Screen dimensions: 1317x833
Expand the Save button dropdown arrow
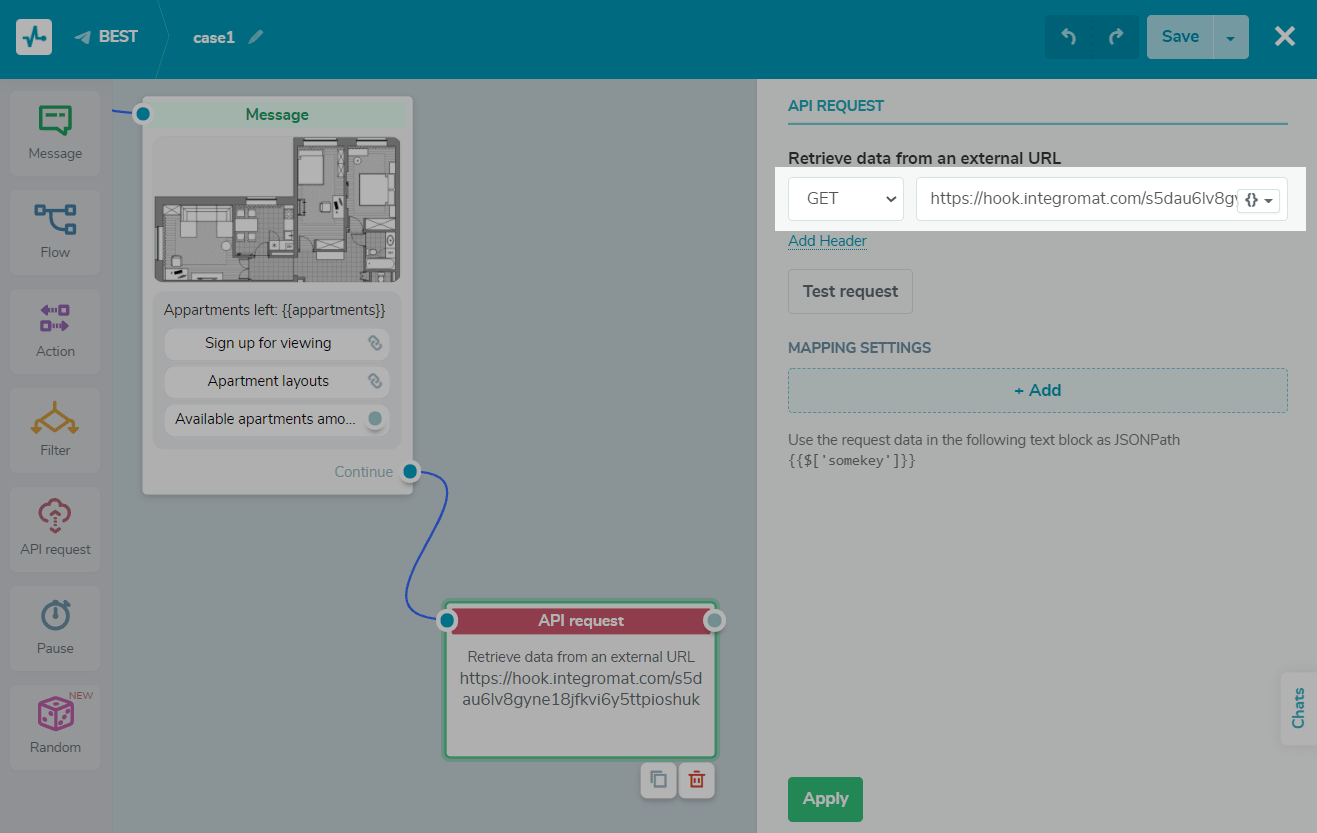1230,38
